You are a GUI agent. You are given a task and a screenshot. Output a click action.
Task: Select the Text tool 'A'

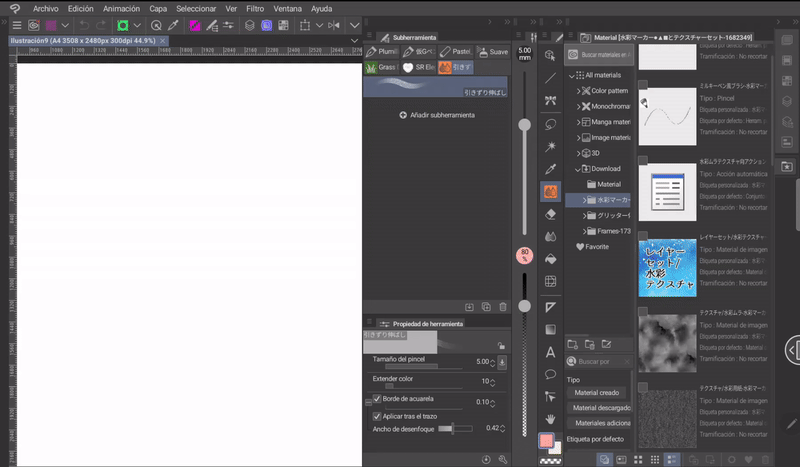coord(550,352)
